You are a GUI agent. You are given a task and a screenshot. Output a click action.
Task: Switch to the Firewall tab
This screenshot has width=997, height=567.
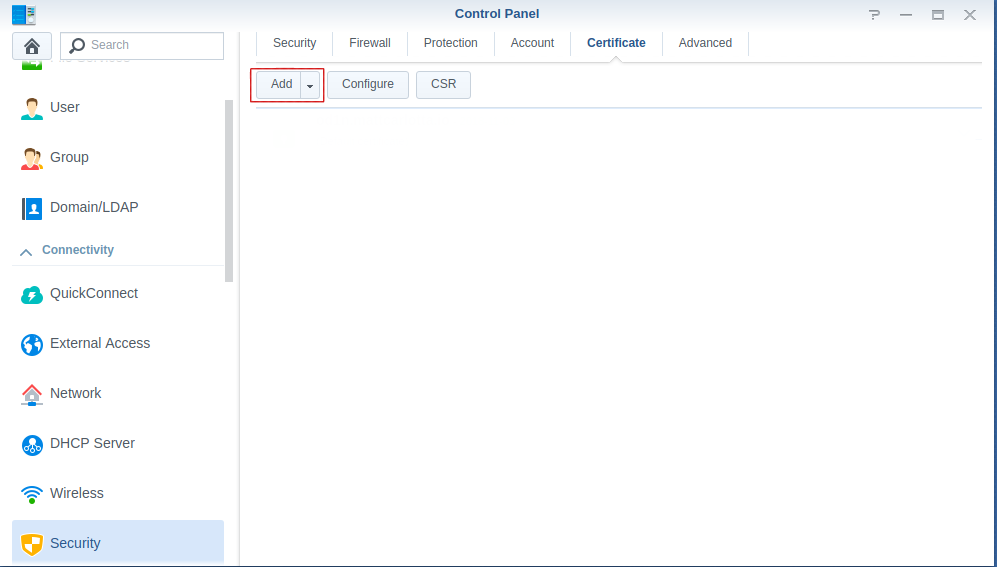[x=369, y=43]
